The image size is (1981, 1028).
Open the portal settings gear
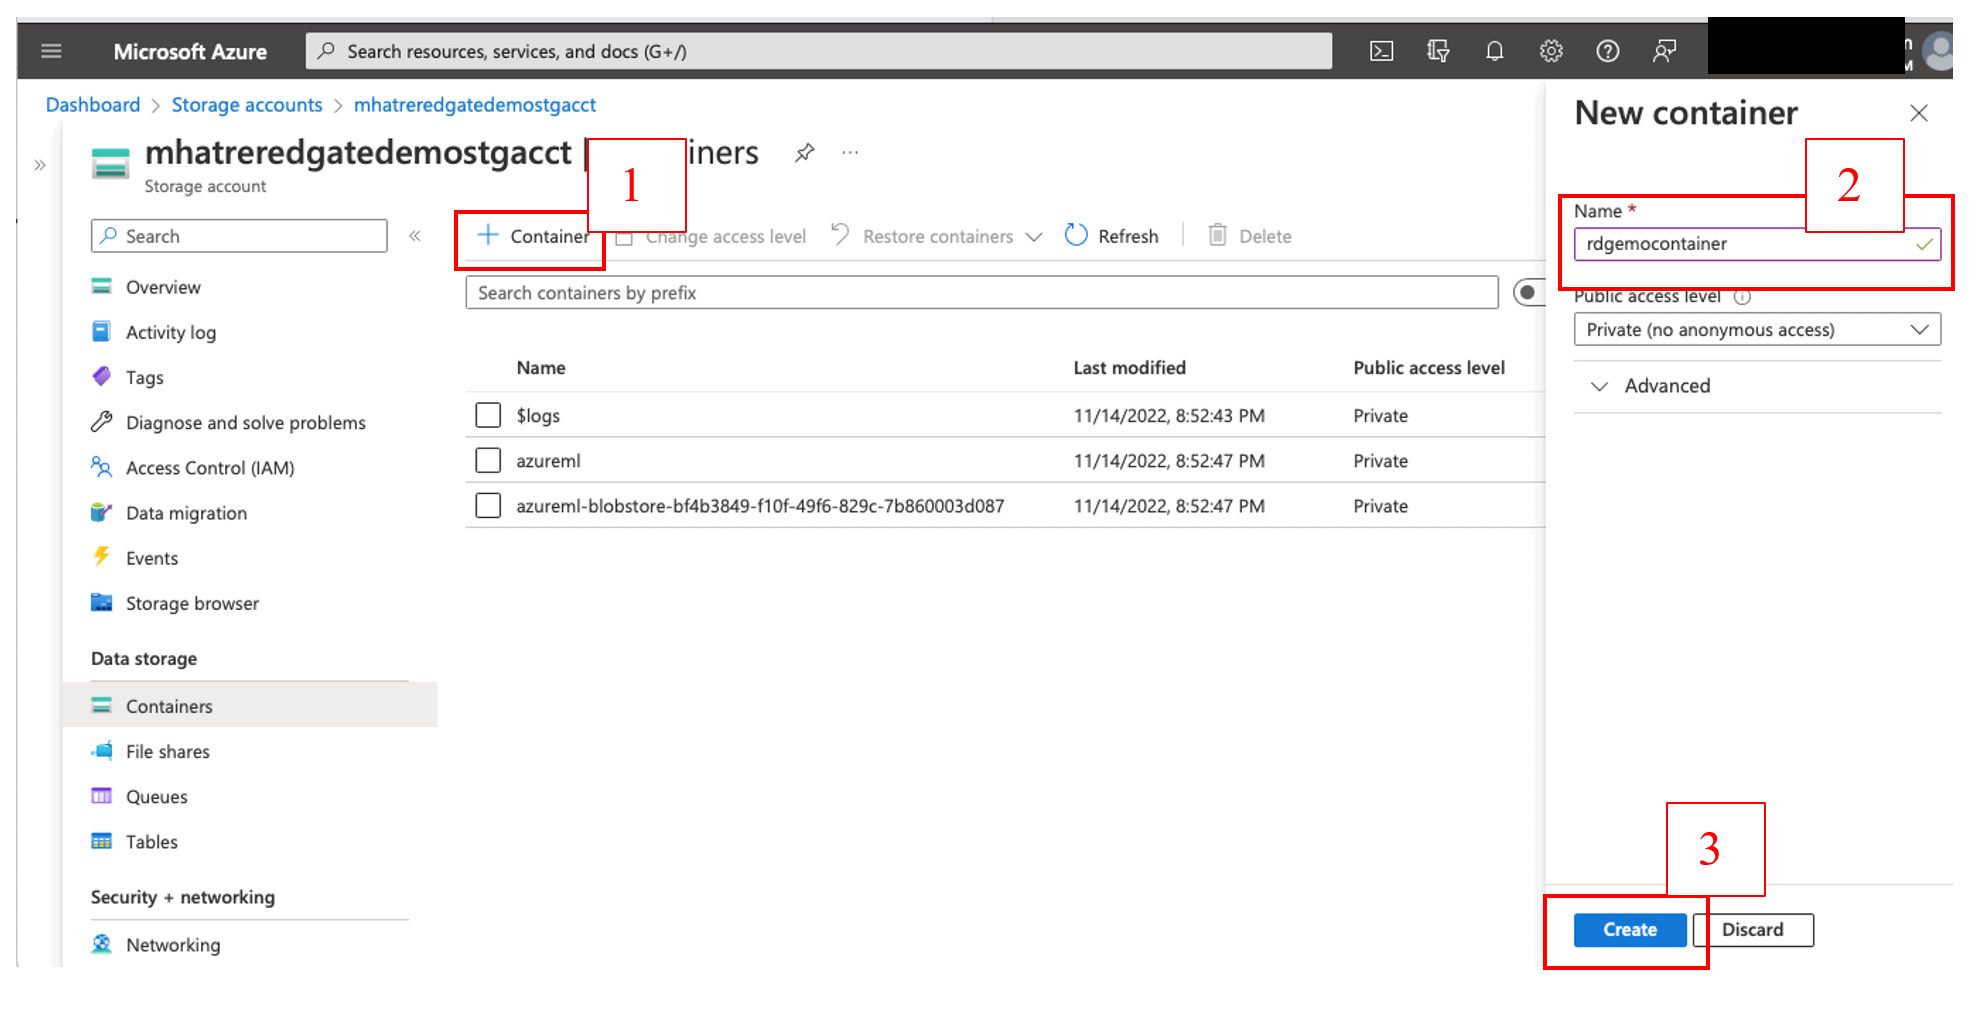[x=1551, y=51]
